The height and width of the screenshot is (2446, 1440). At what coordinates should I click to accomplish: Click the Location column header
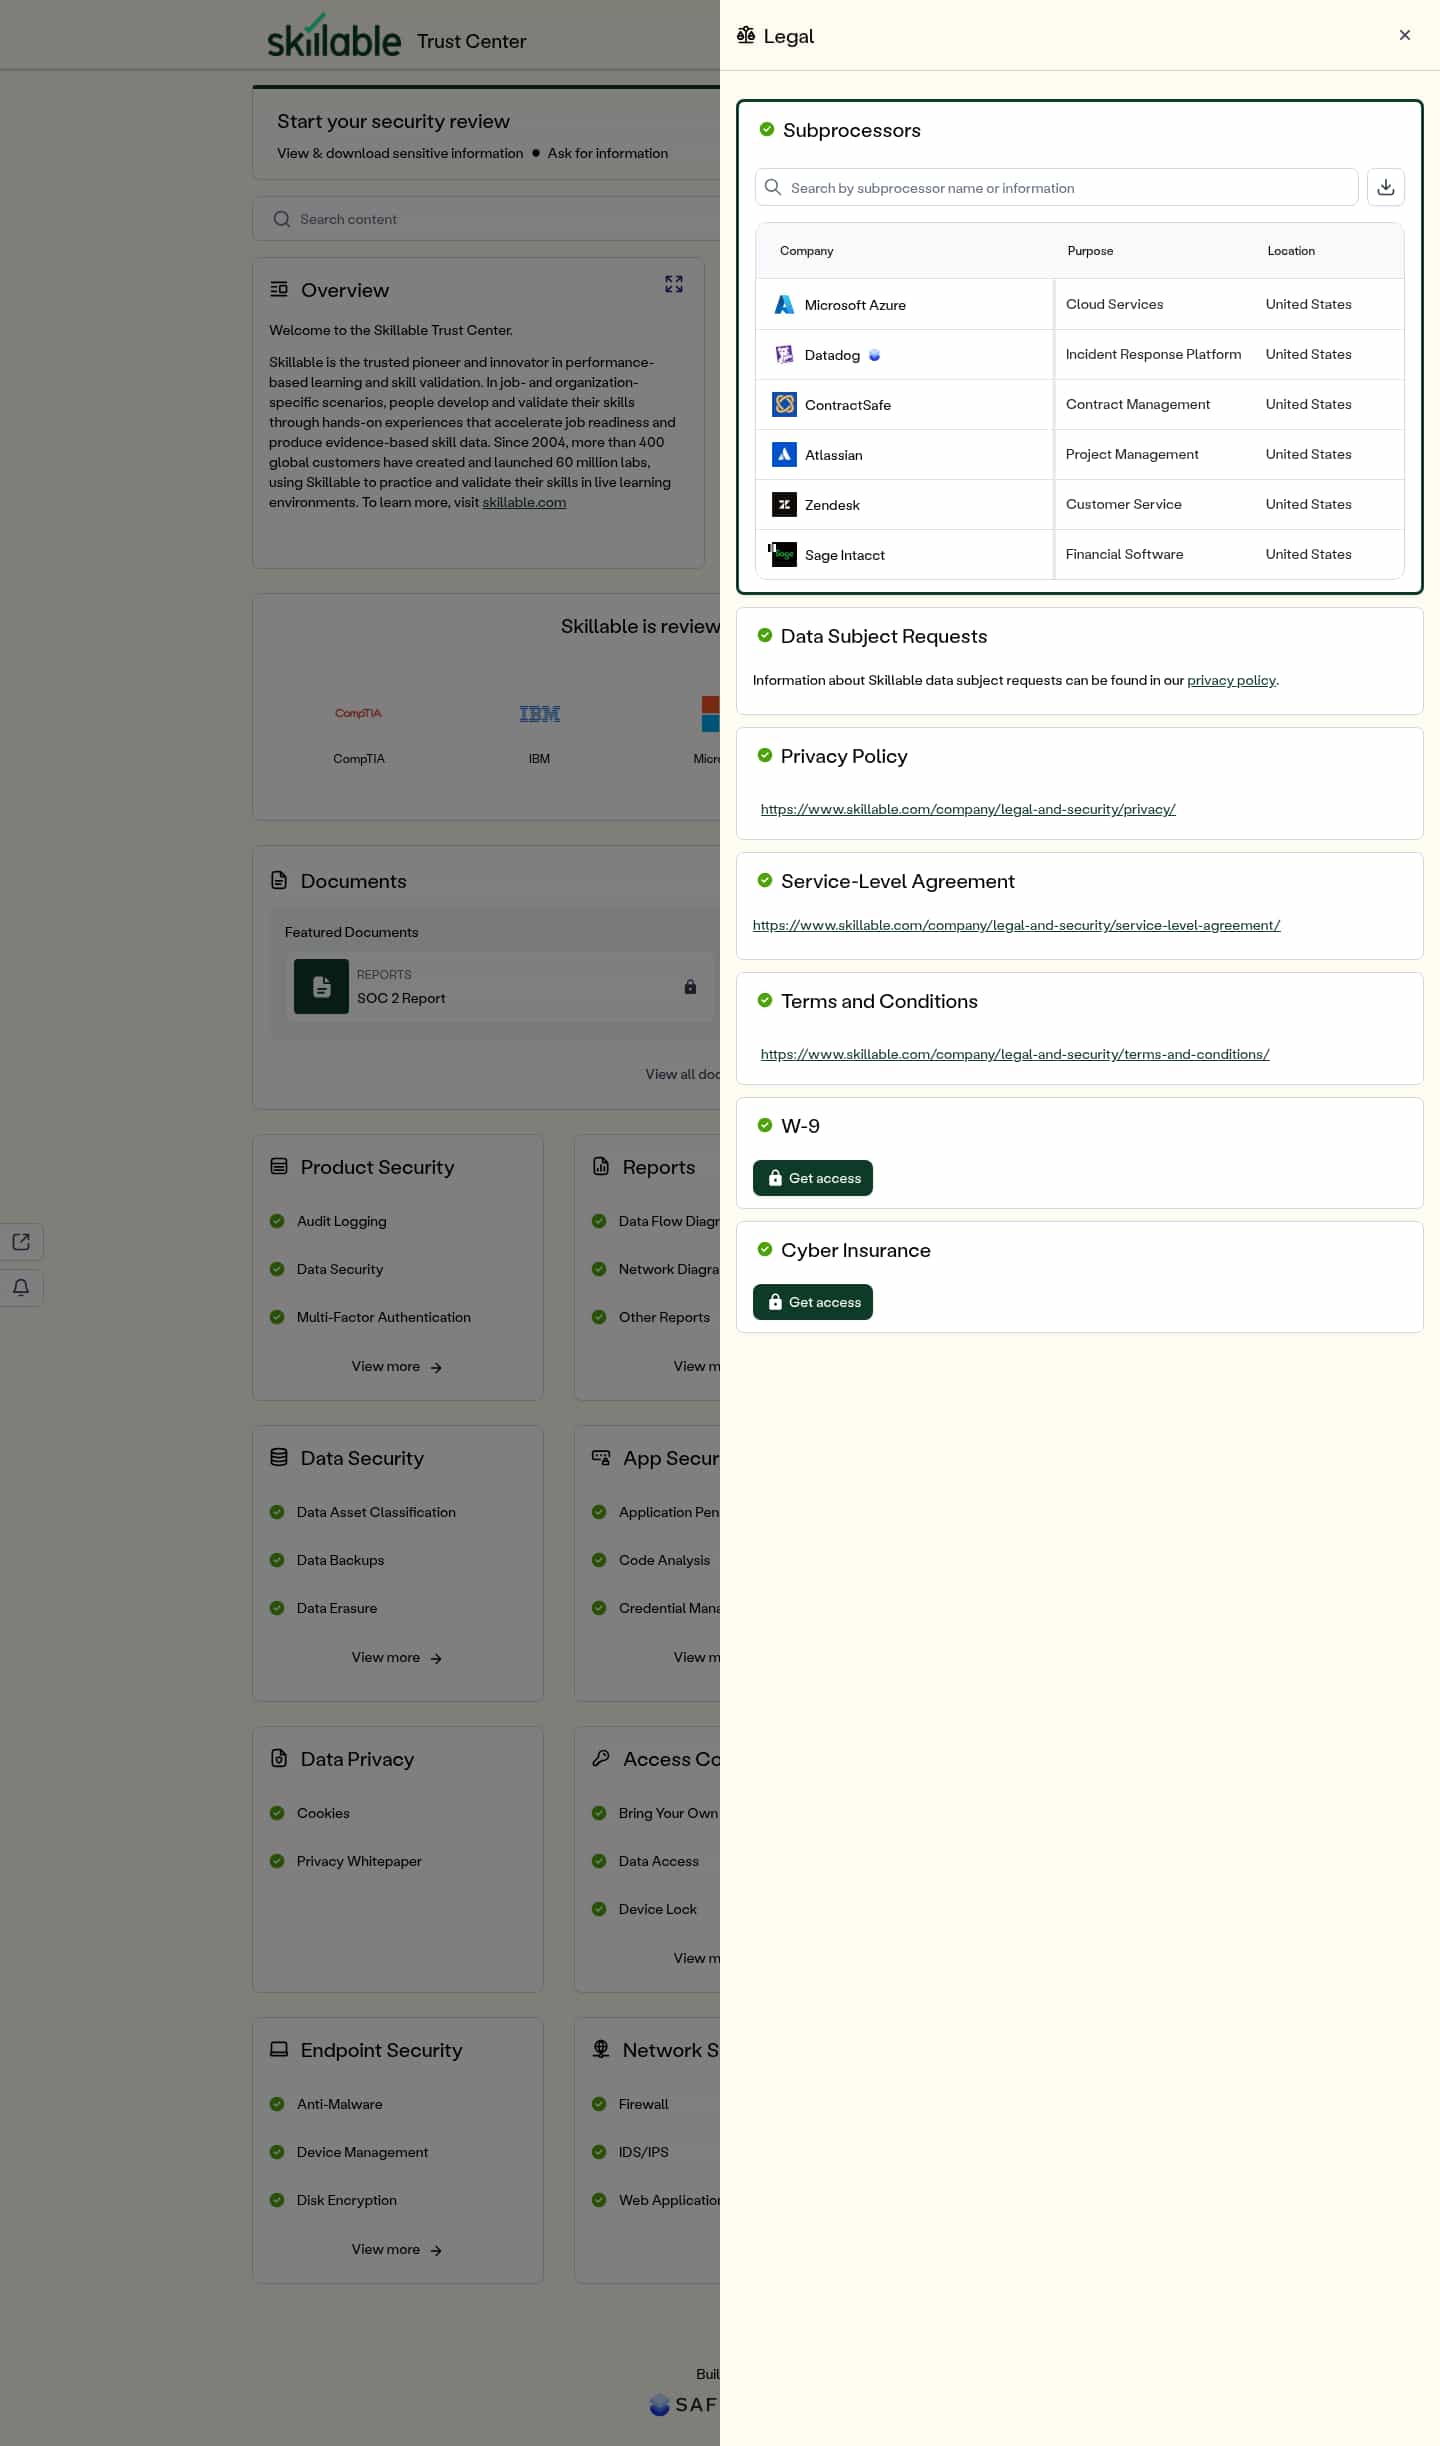point(1291,251)
